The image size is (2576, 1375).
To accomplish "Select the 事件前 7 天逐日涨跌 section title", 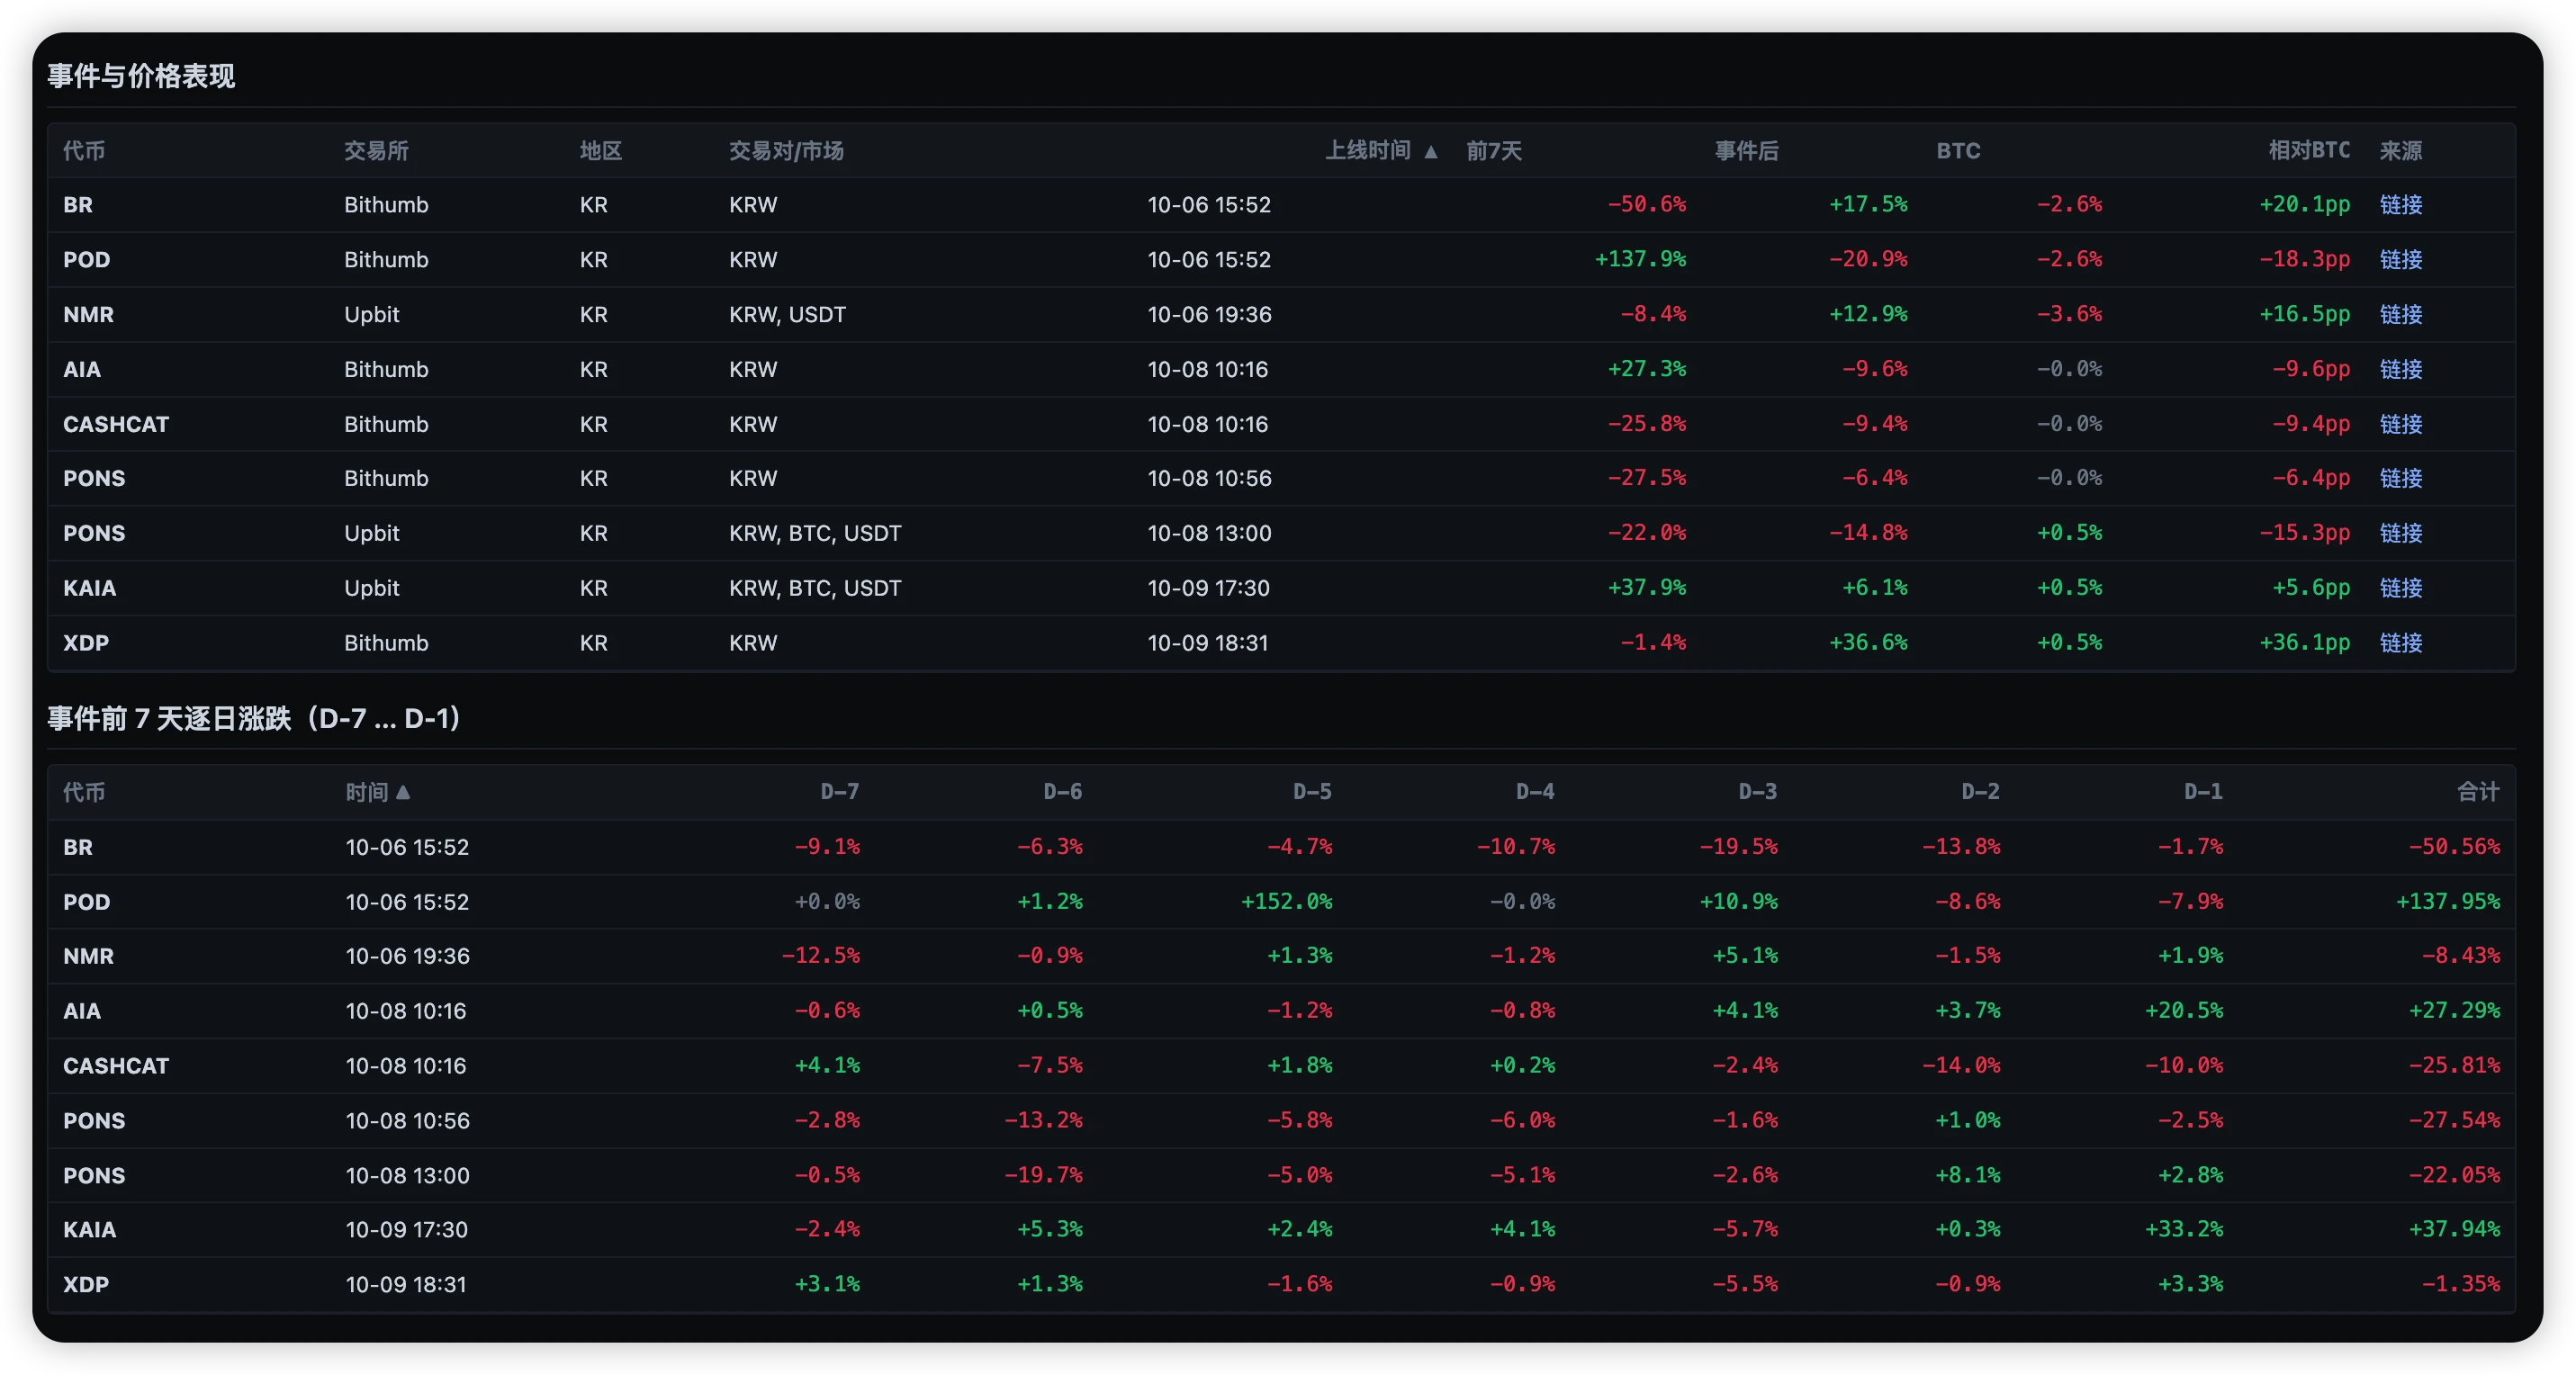I will tap(254, 718).
